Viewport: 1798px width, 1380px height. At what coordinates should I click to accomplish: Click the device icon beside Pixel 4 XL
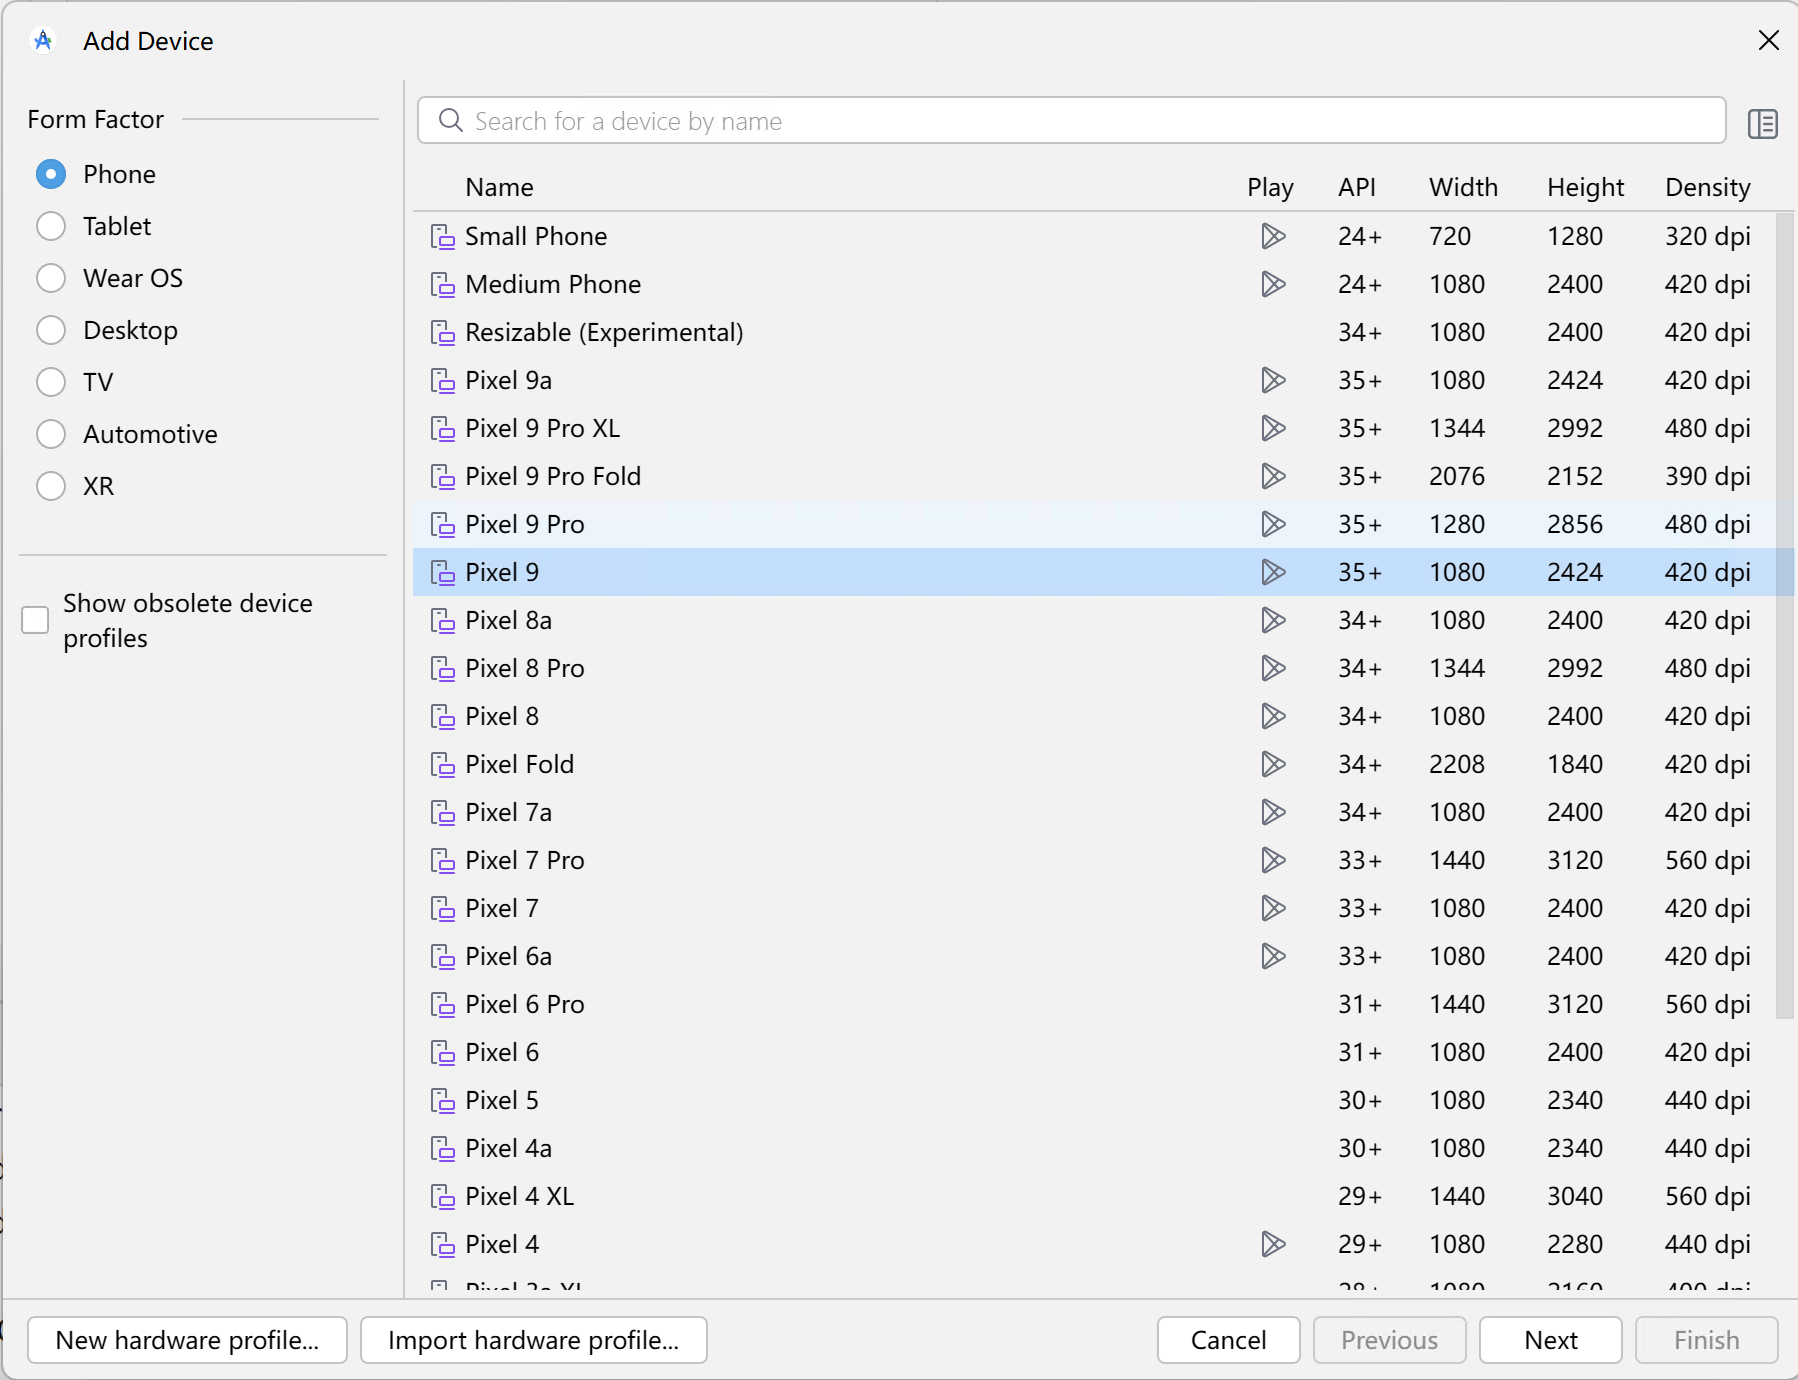442,1197
